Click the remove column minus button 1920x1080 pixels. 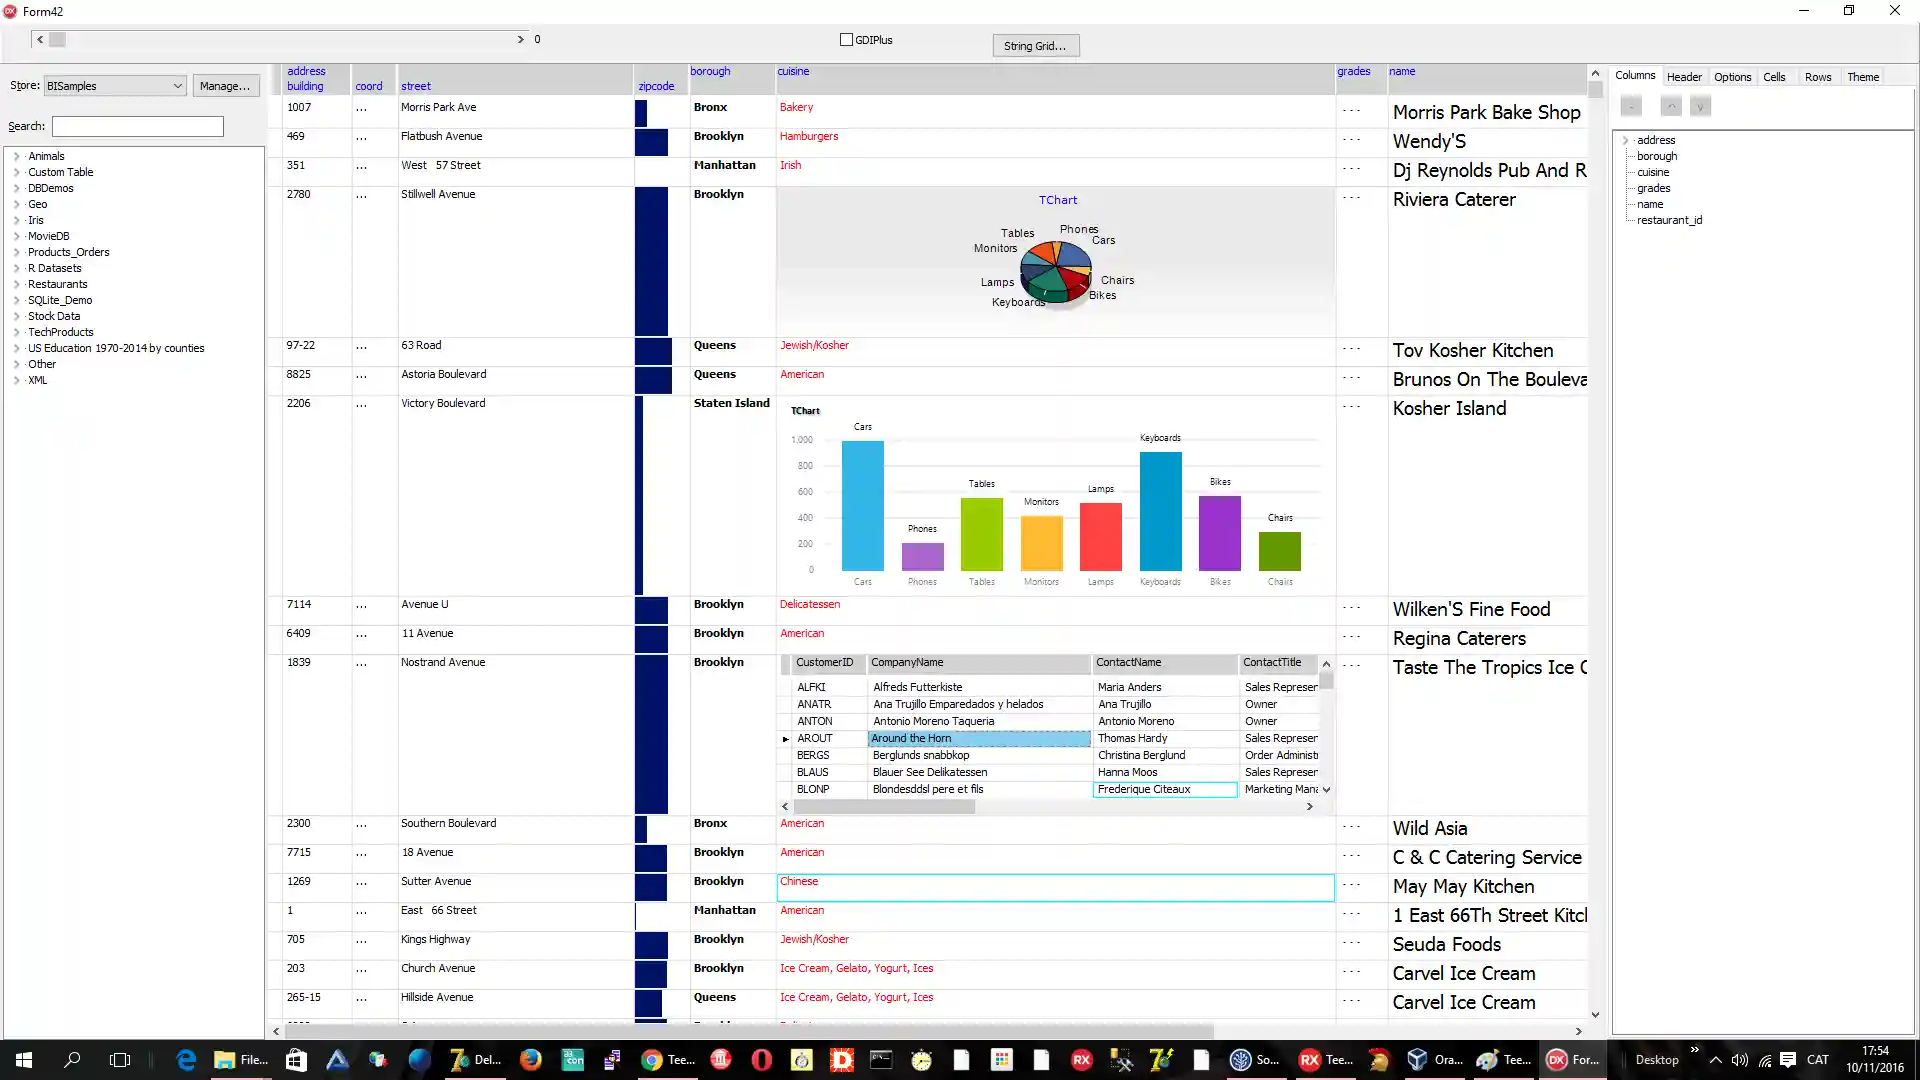(1631, 106)
